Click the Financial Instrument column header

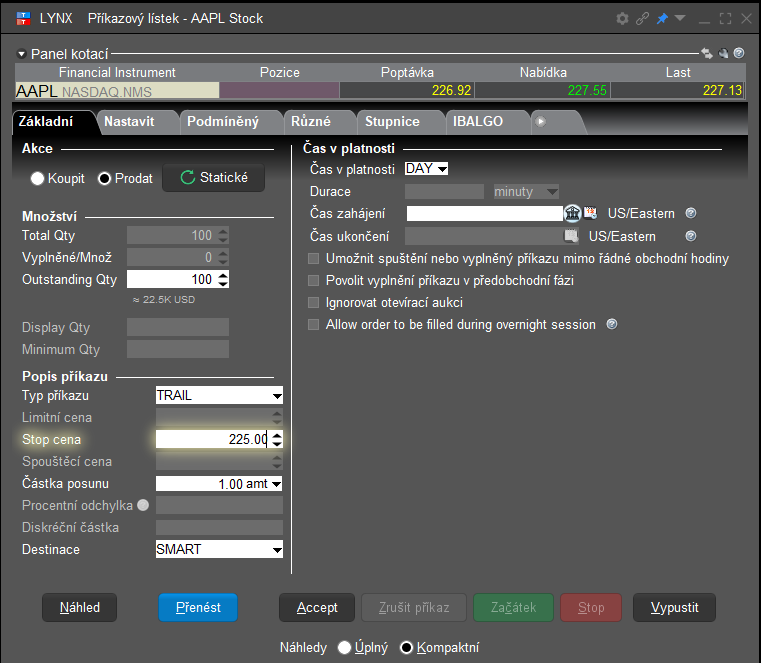(117, 72)
